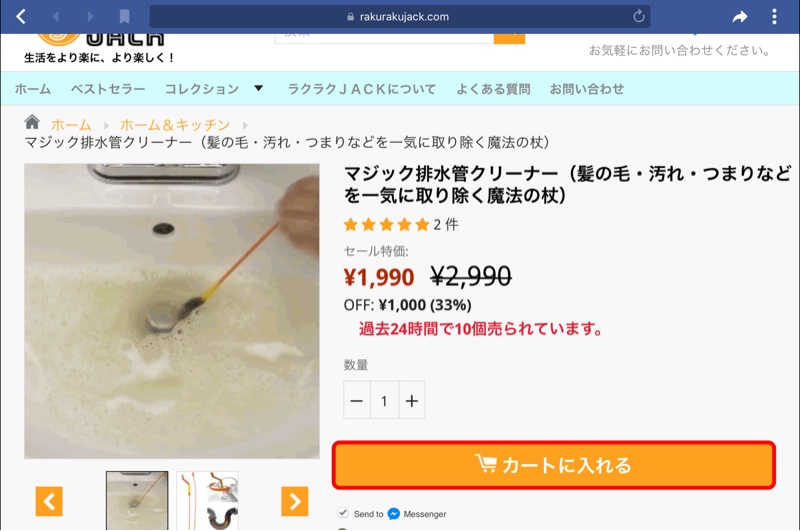
Task: Click the rakurakujack.com address bar
Action: (x=399, y=16)
